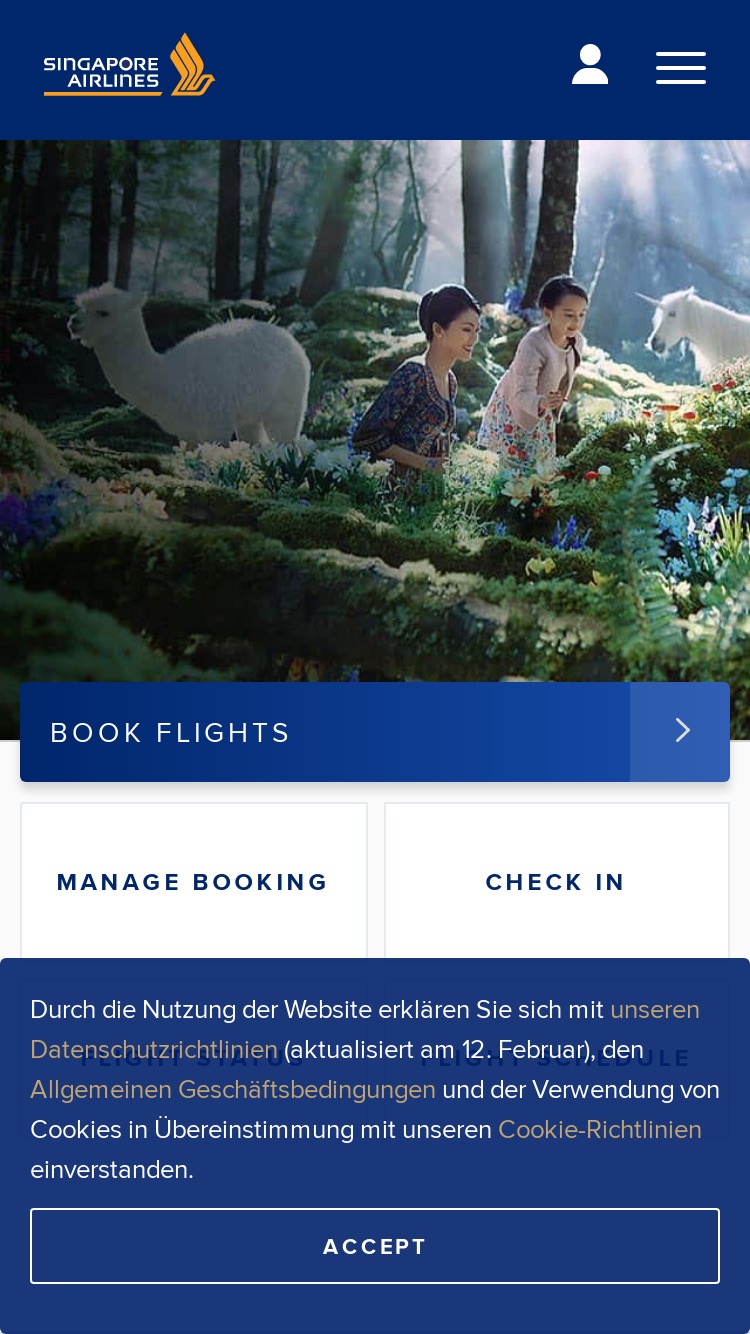Screen dimensions: 750x1334
Task: Open the user profile login icon
Action: (590, 65)
